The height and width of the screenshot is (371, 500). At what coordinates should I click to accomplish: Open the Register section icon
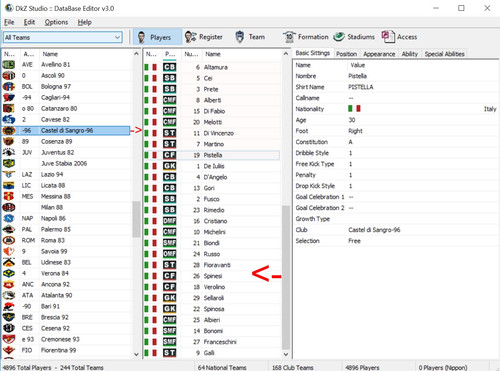coord(191,37)
